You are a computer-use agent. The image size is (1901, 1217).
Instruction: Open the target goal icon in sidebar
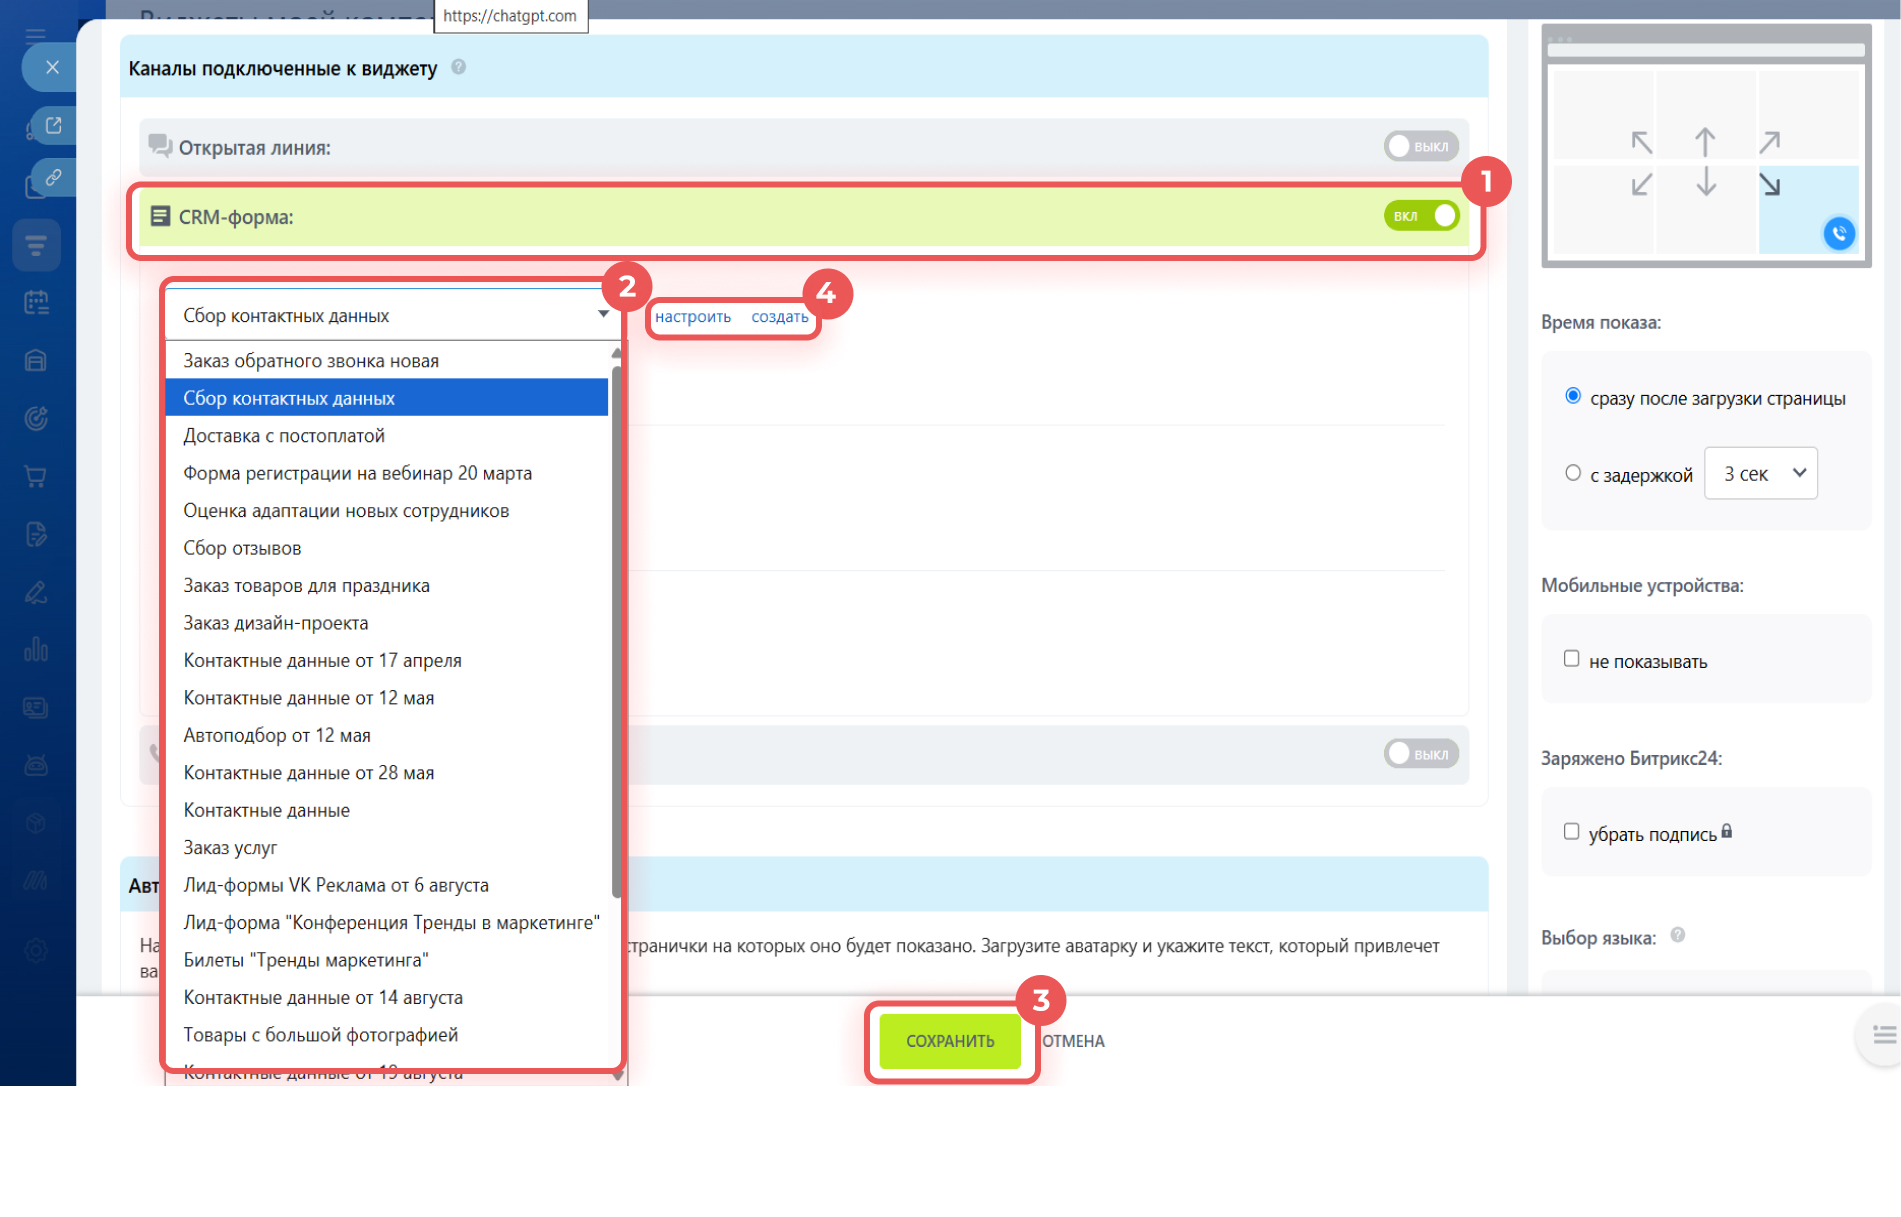[x=36, y=418]
